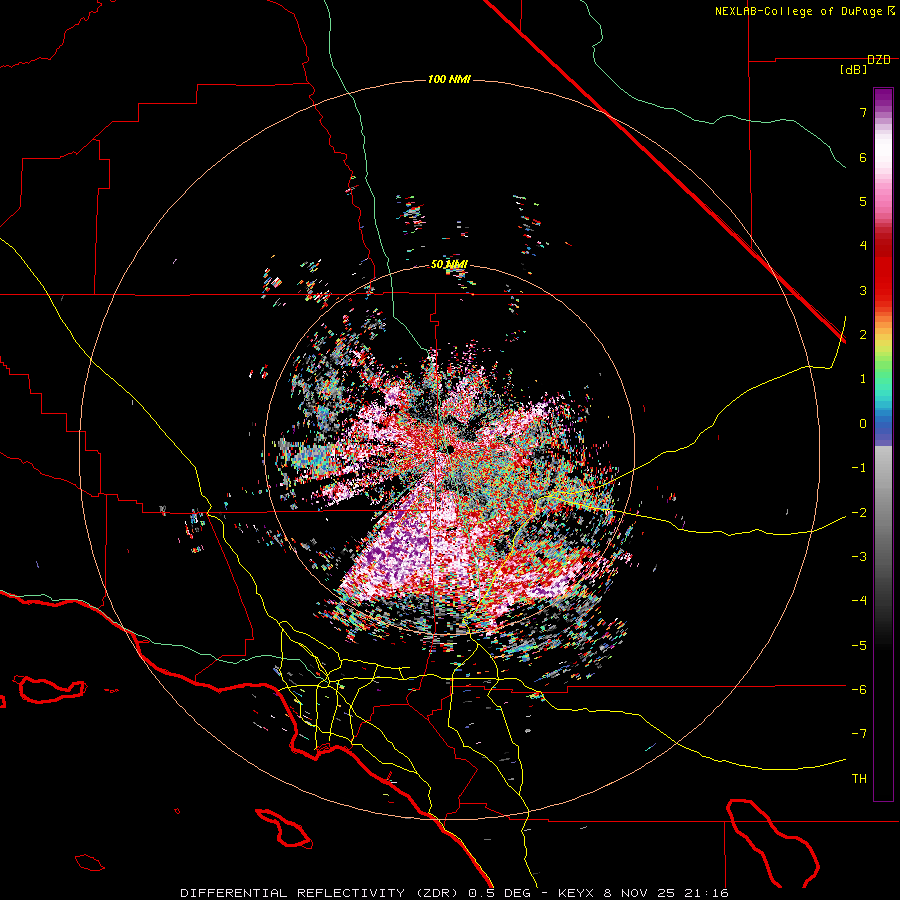Click the -6 value on the scale

point(859,690)
